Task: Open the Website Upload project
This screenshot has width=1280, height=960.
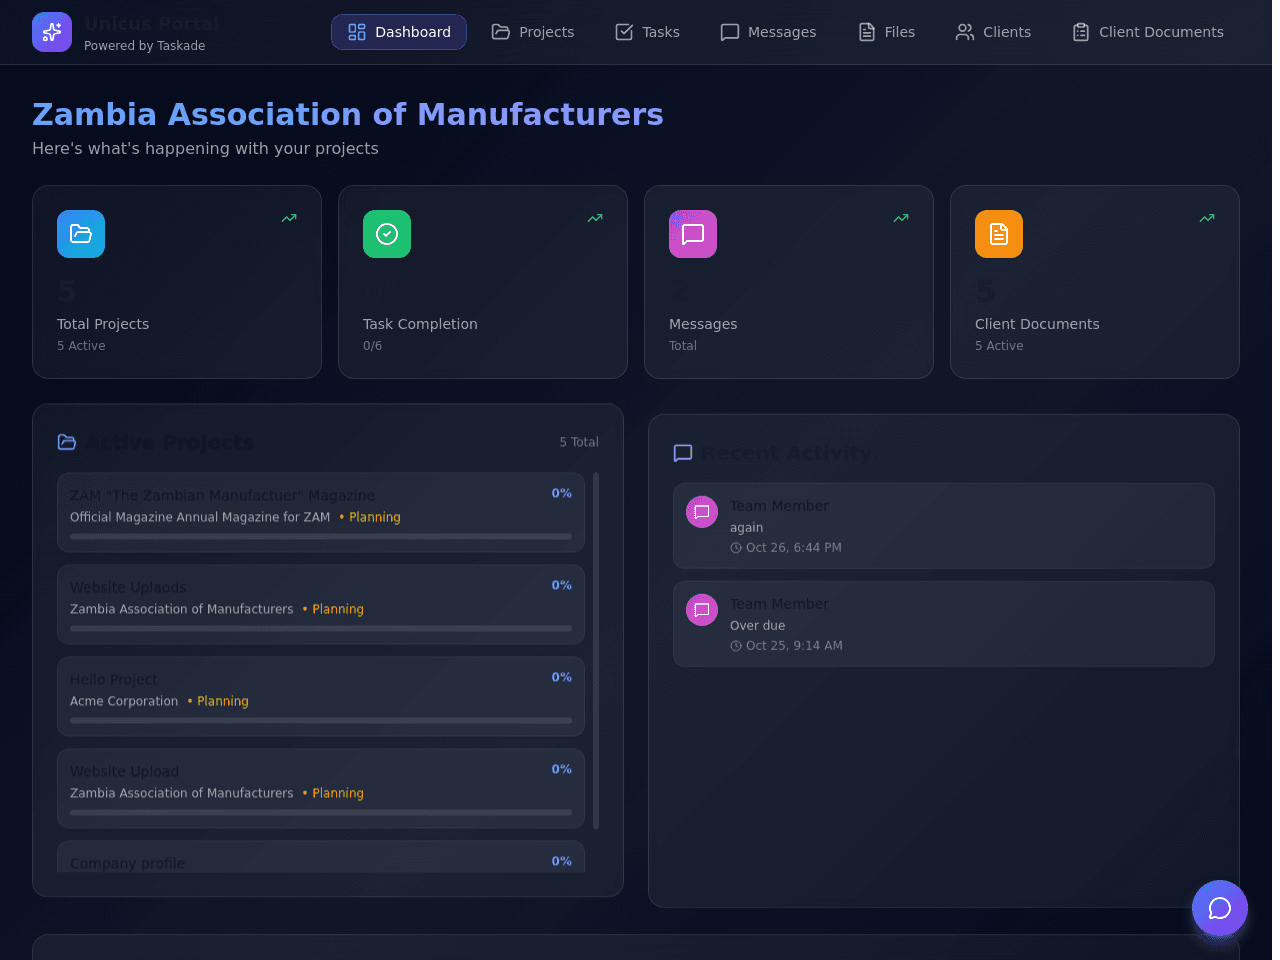Action: pyautogui.click(x=321, y=788)
